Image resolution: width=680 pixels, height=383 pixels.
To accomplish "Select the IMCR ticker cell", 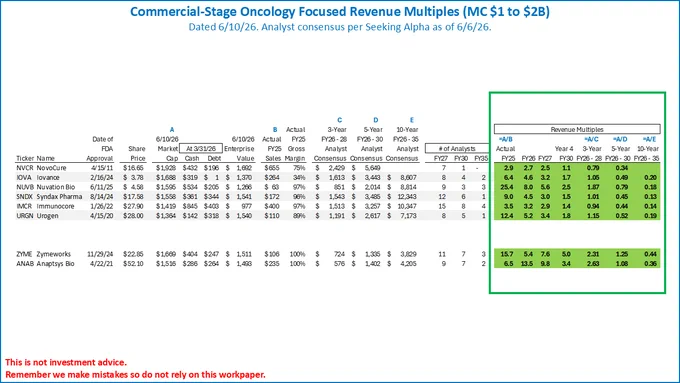I will point(24,206).
